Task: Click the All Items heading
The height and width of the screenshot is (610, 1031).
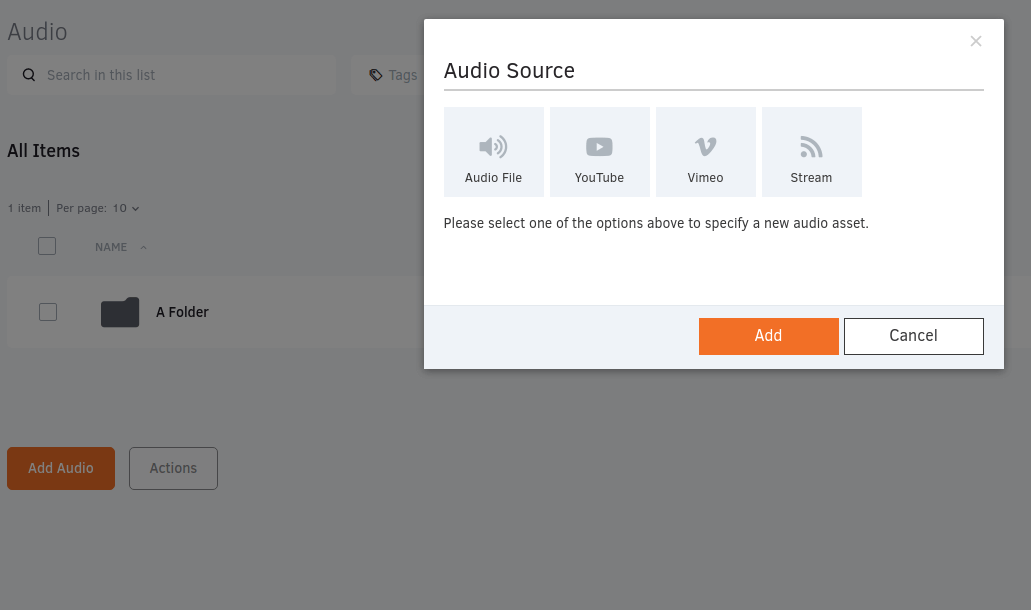Action: [43, 151]
